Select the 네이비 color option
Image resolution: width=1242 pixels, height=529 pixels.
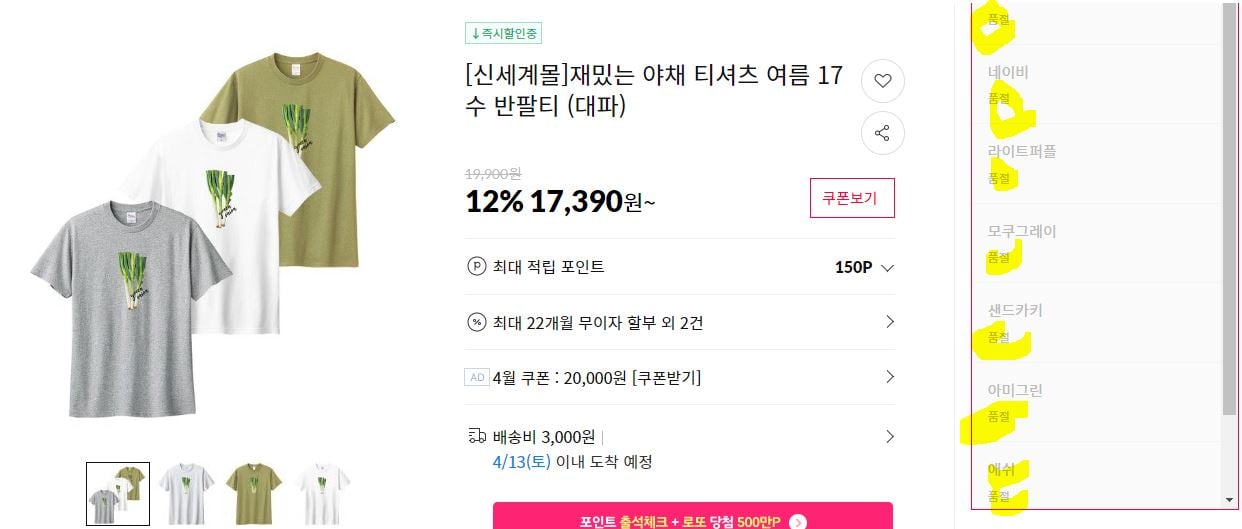[1097, 85]
